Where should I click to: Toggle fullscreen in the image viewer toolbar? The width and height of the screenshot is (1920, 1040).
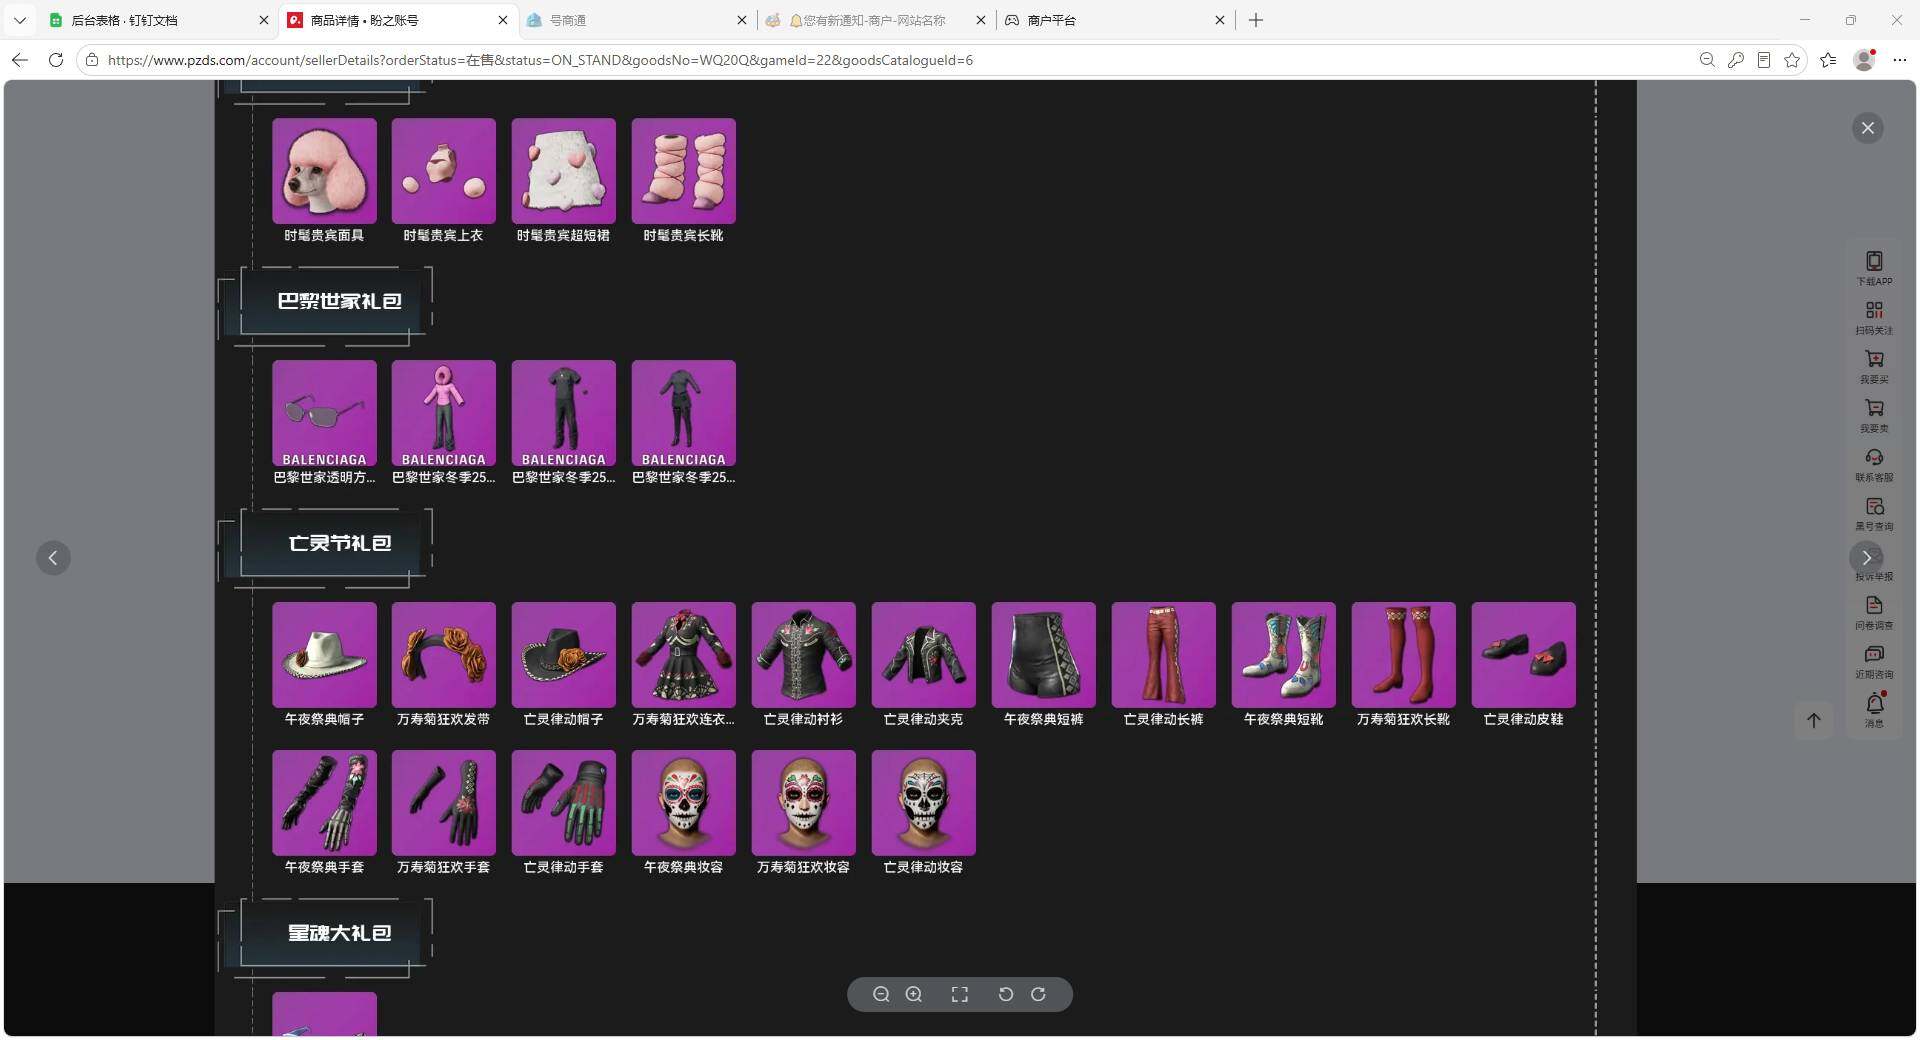[960, 994]
